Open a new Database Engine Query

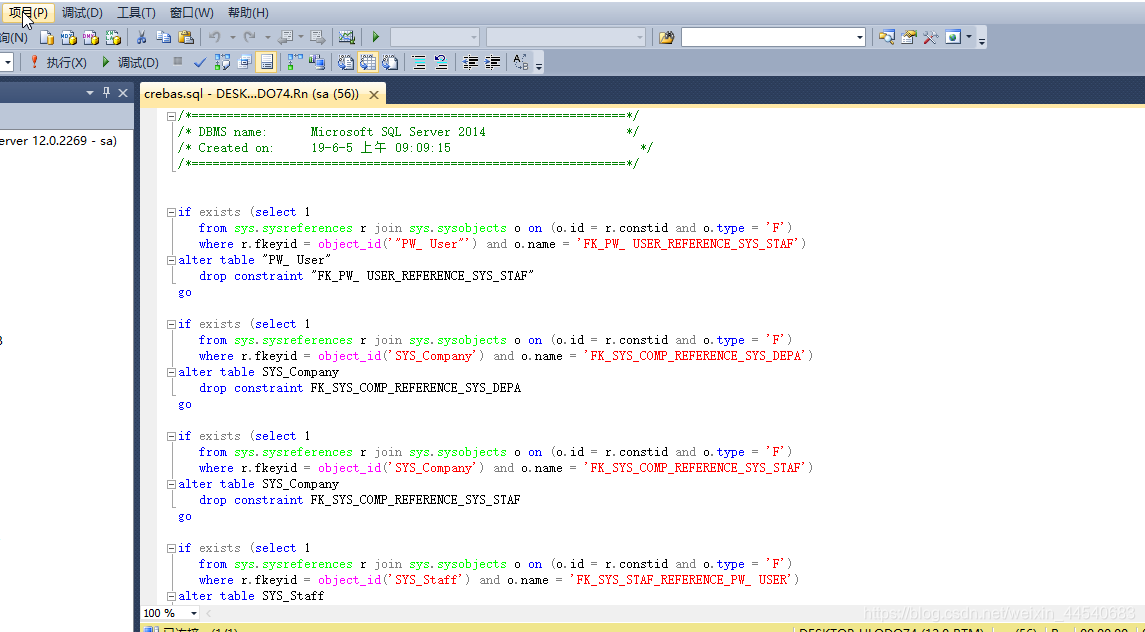(47, 37)
